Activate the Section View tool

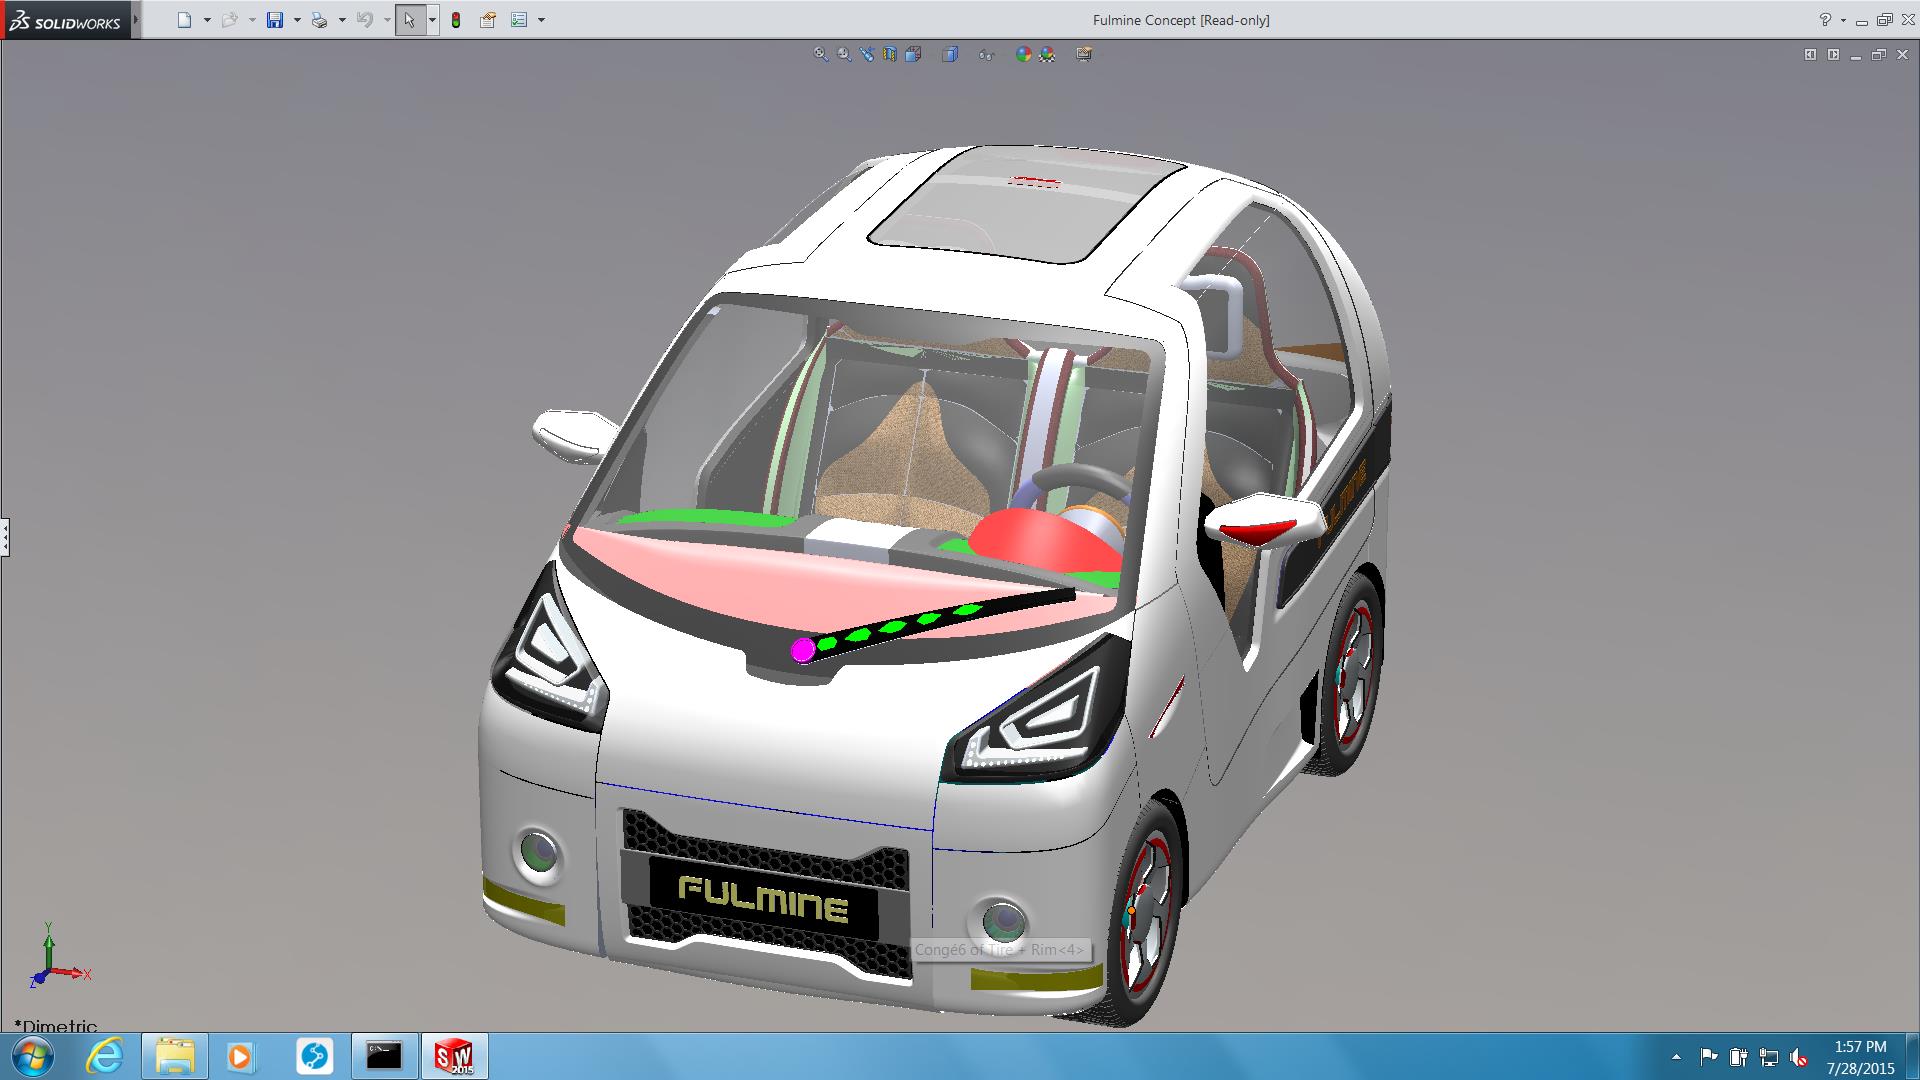[x=890, y=54]
